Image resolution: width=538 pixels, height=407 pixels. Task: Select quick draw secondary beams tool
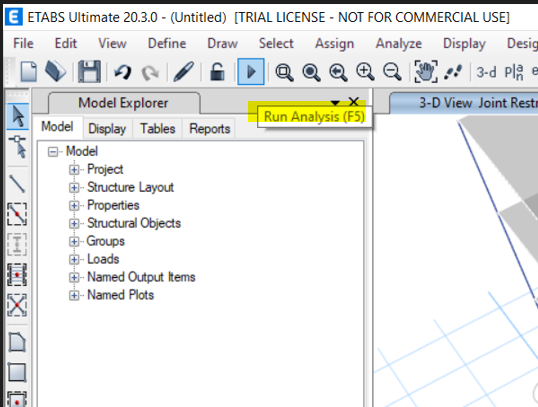point(17,274)
